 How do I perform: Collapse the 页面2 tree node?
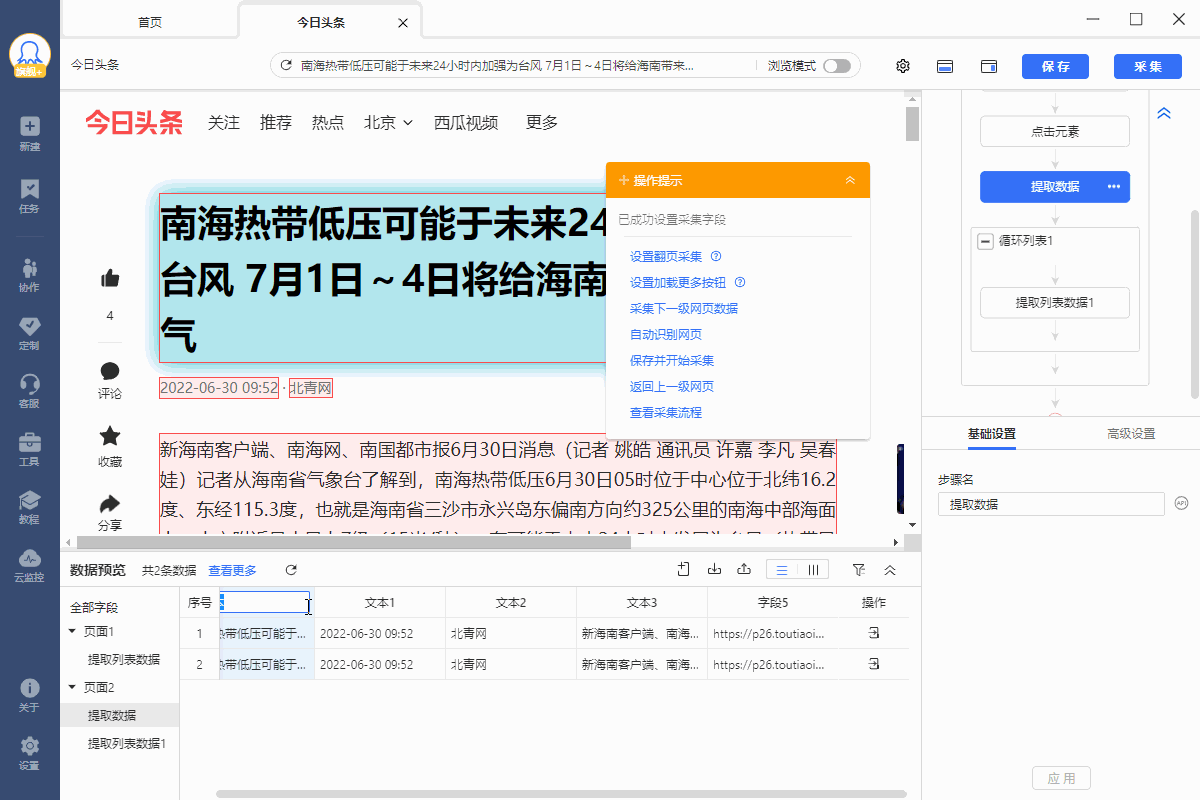pos(72,687)
